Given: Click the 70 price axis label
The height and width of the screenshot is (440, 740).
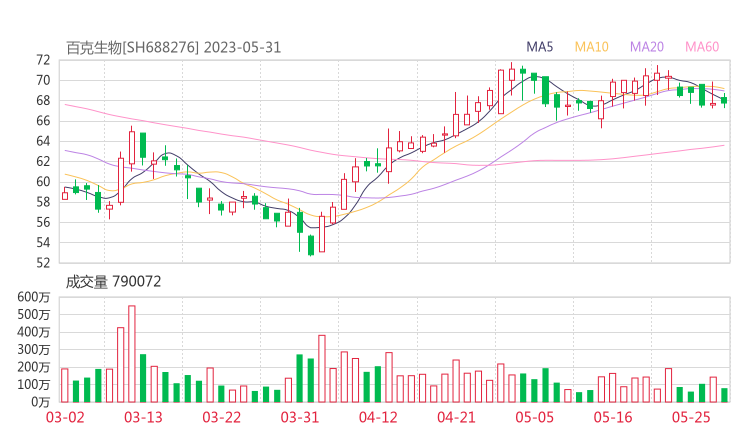Looking at the screenshot, I should click(x=43, y=80).
